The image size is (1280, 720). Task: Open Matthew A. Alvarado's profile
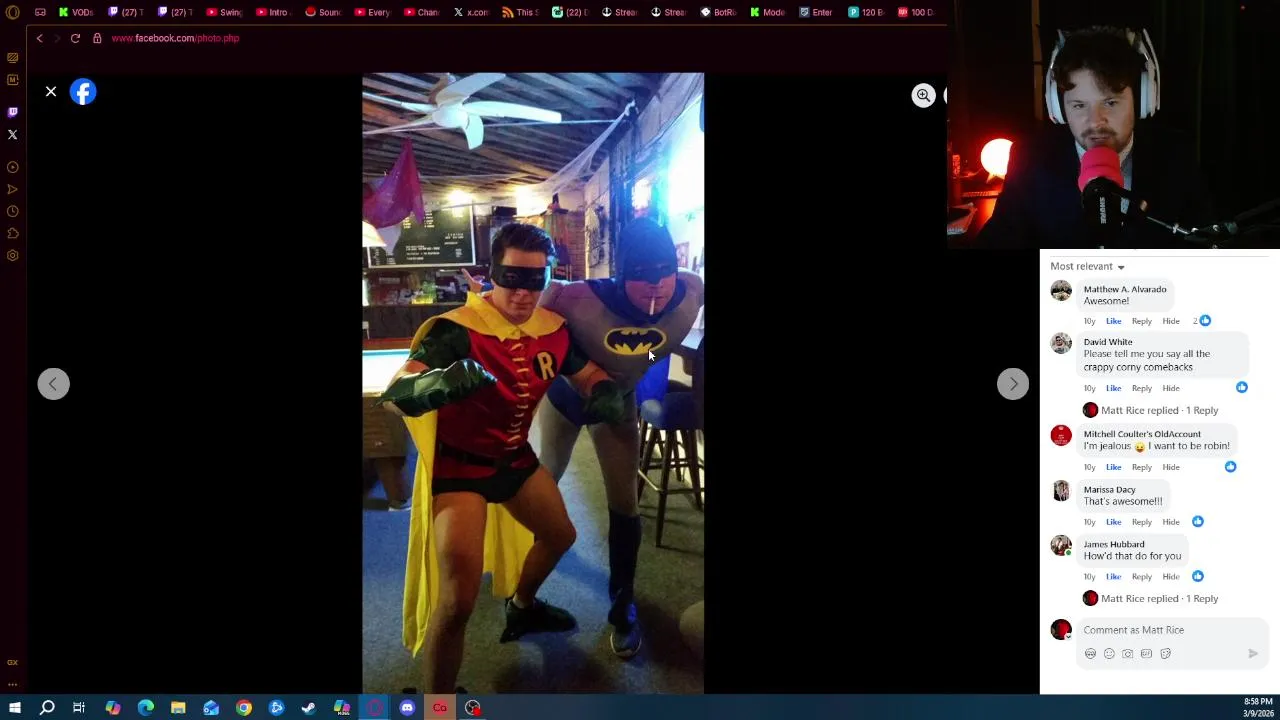[x=1125, y=289]
